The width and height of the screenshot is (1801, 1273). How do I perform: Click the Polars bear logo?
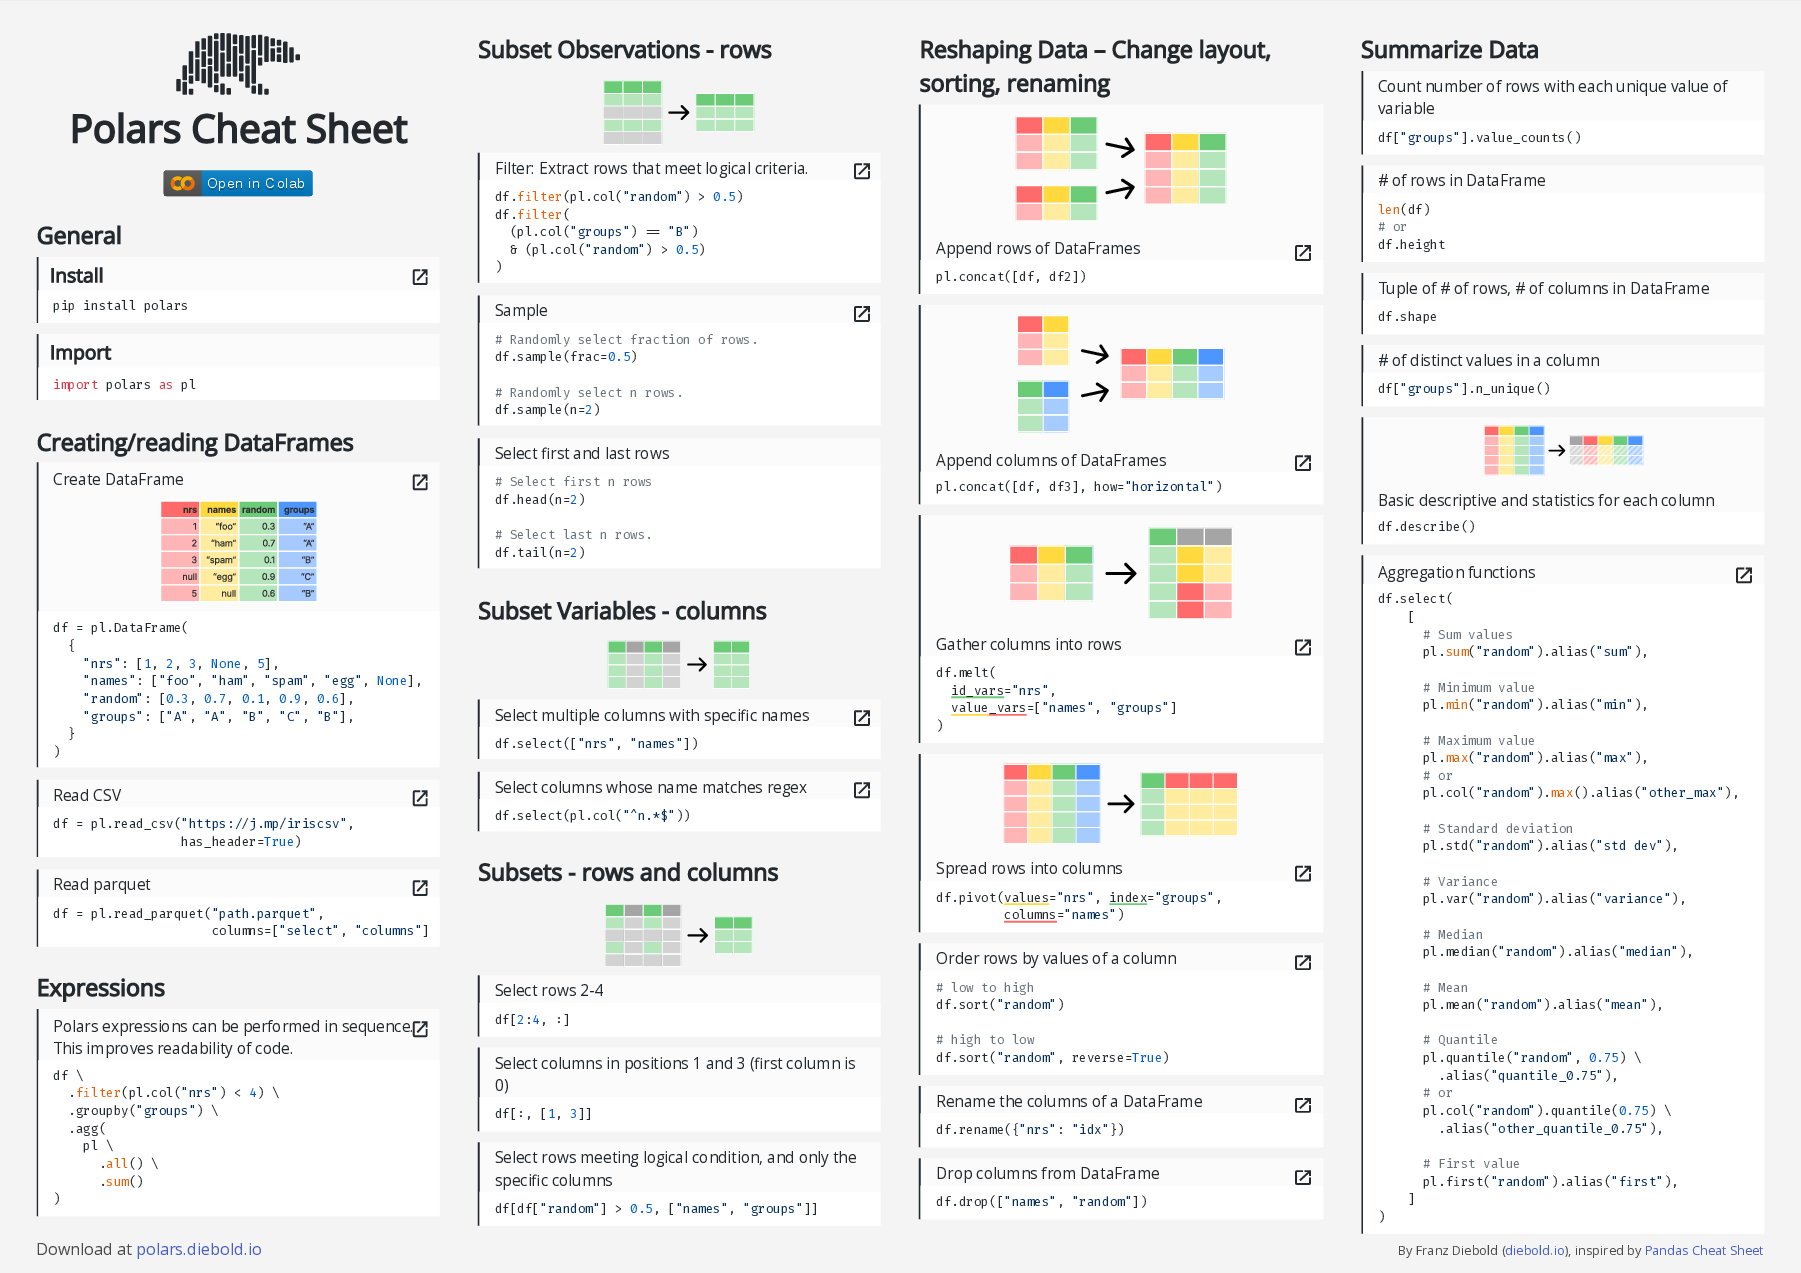tap(237, 62)
